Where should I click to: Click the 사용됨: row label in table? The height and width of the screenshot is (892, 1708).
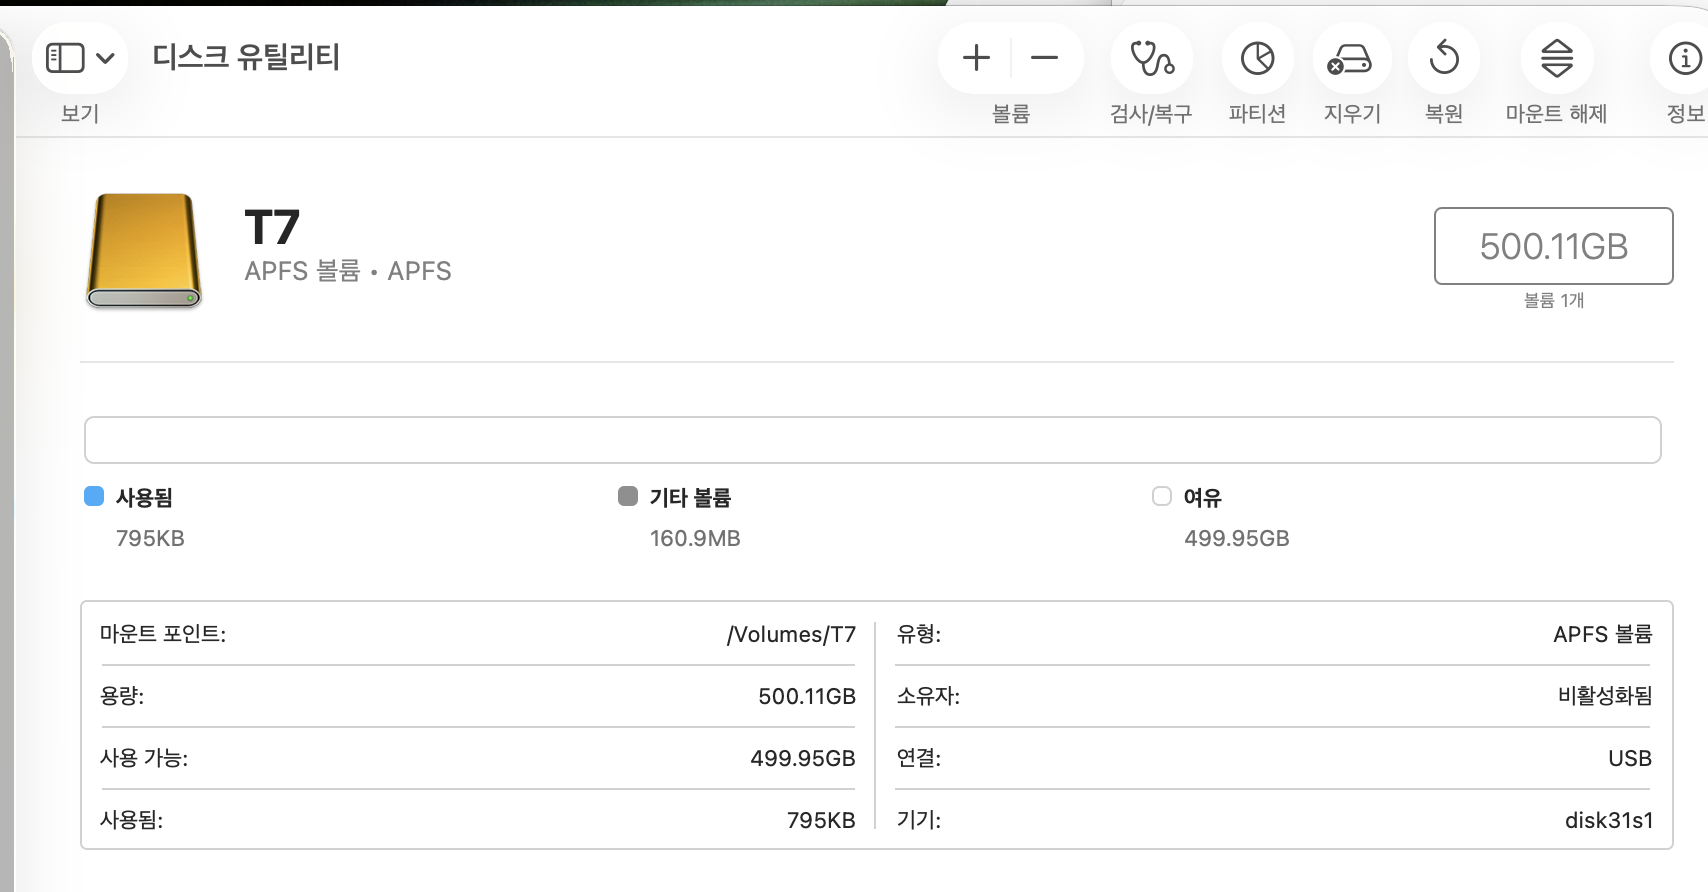click(131, 820)
